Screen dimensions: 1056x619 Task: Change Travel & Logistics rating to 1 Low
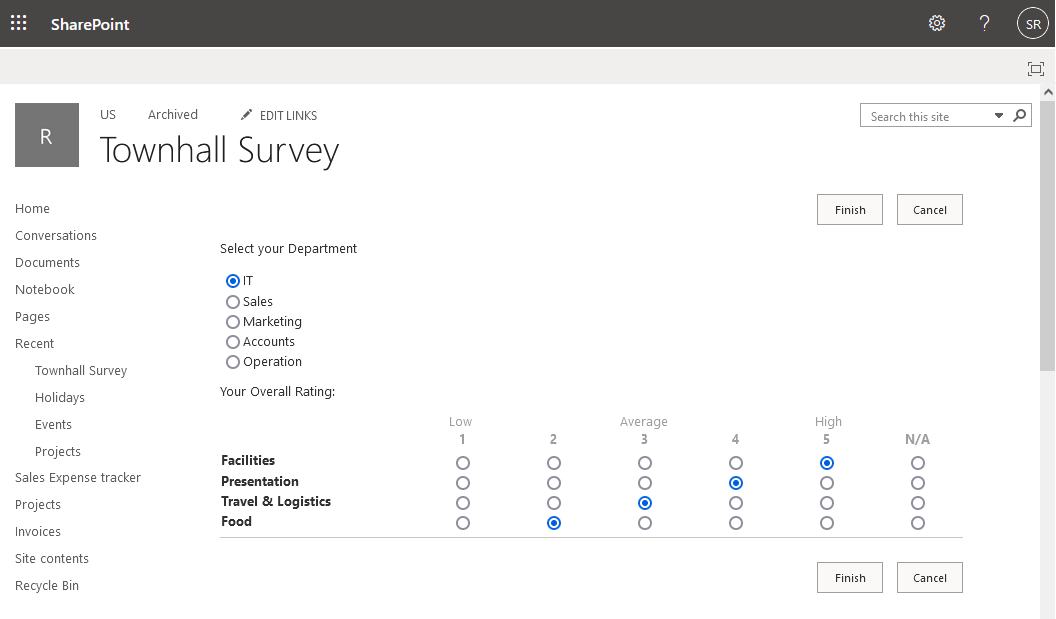pyautogui.click(x=462, y=503)
